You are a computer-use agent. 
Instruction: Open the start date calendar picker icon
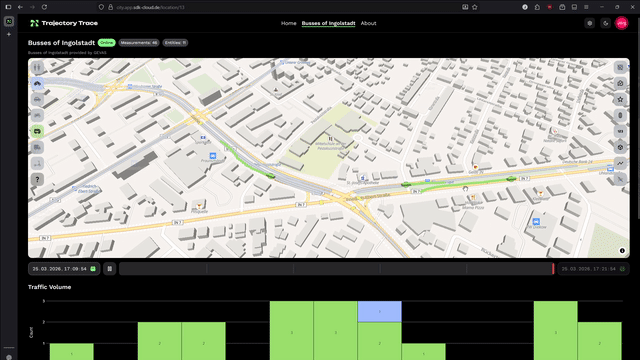(x=93, y=269)
